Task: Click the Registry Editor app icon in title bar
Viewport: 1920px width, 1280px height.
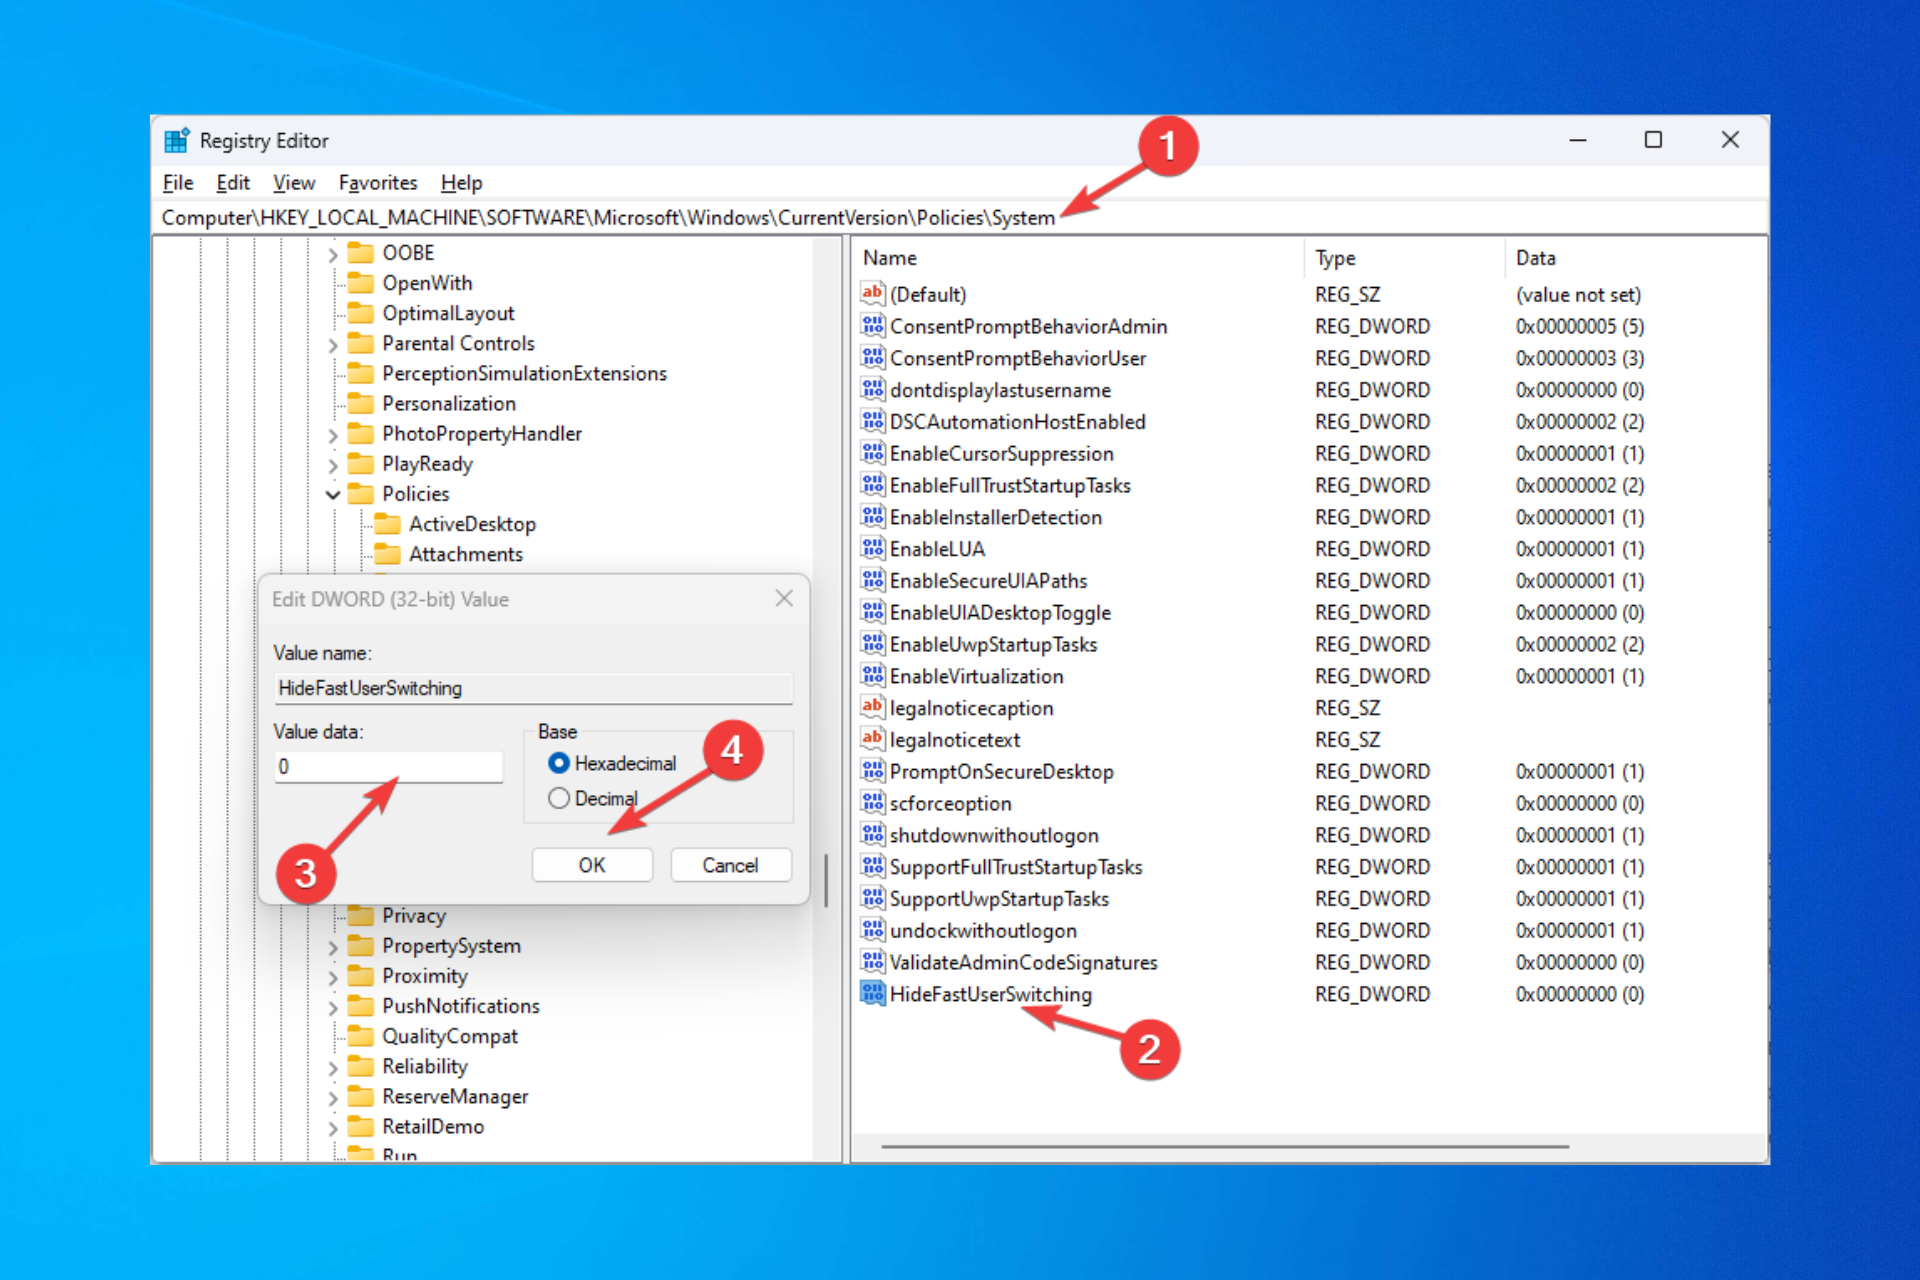Action: click(177, 141)
